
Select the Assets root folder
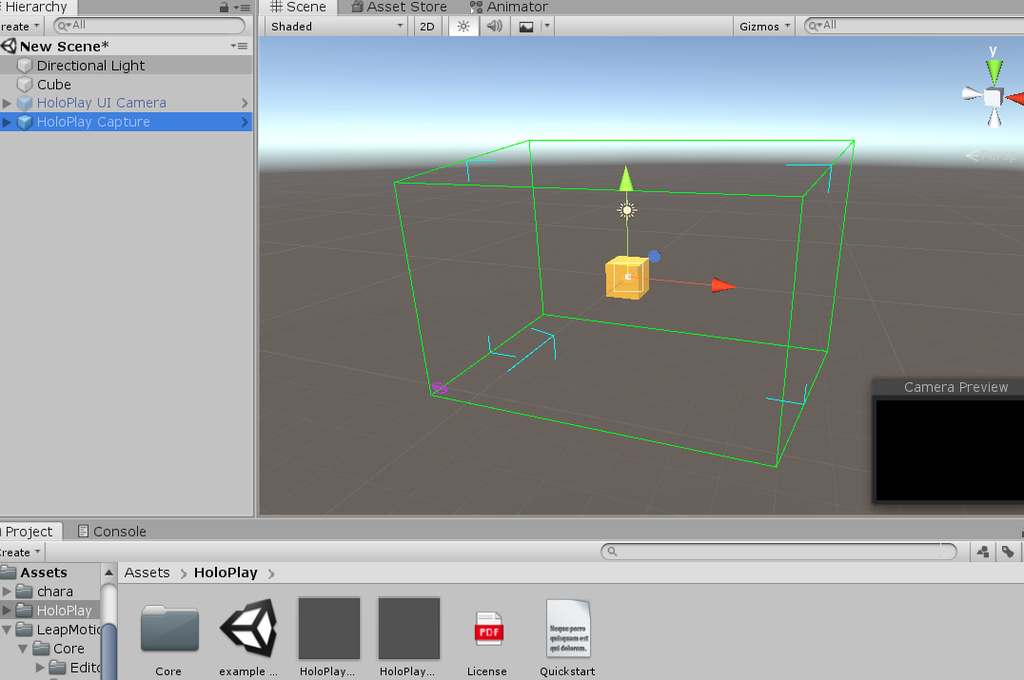(43, 573)
